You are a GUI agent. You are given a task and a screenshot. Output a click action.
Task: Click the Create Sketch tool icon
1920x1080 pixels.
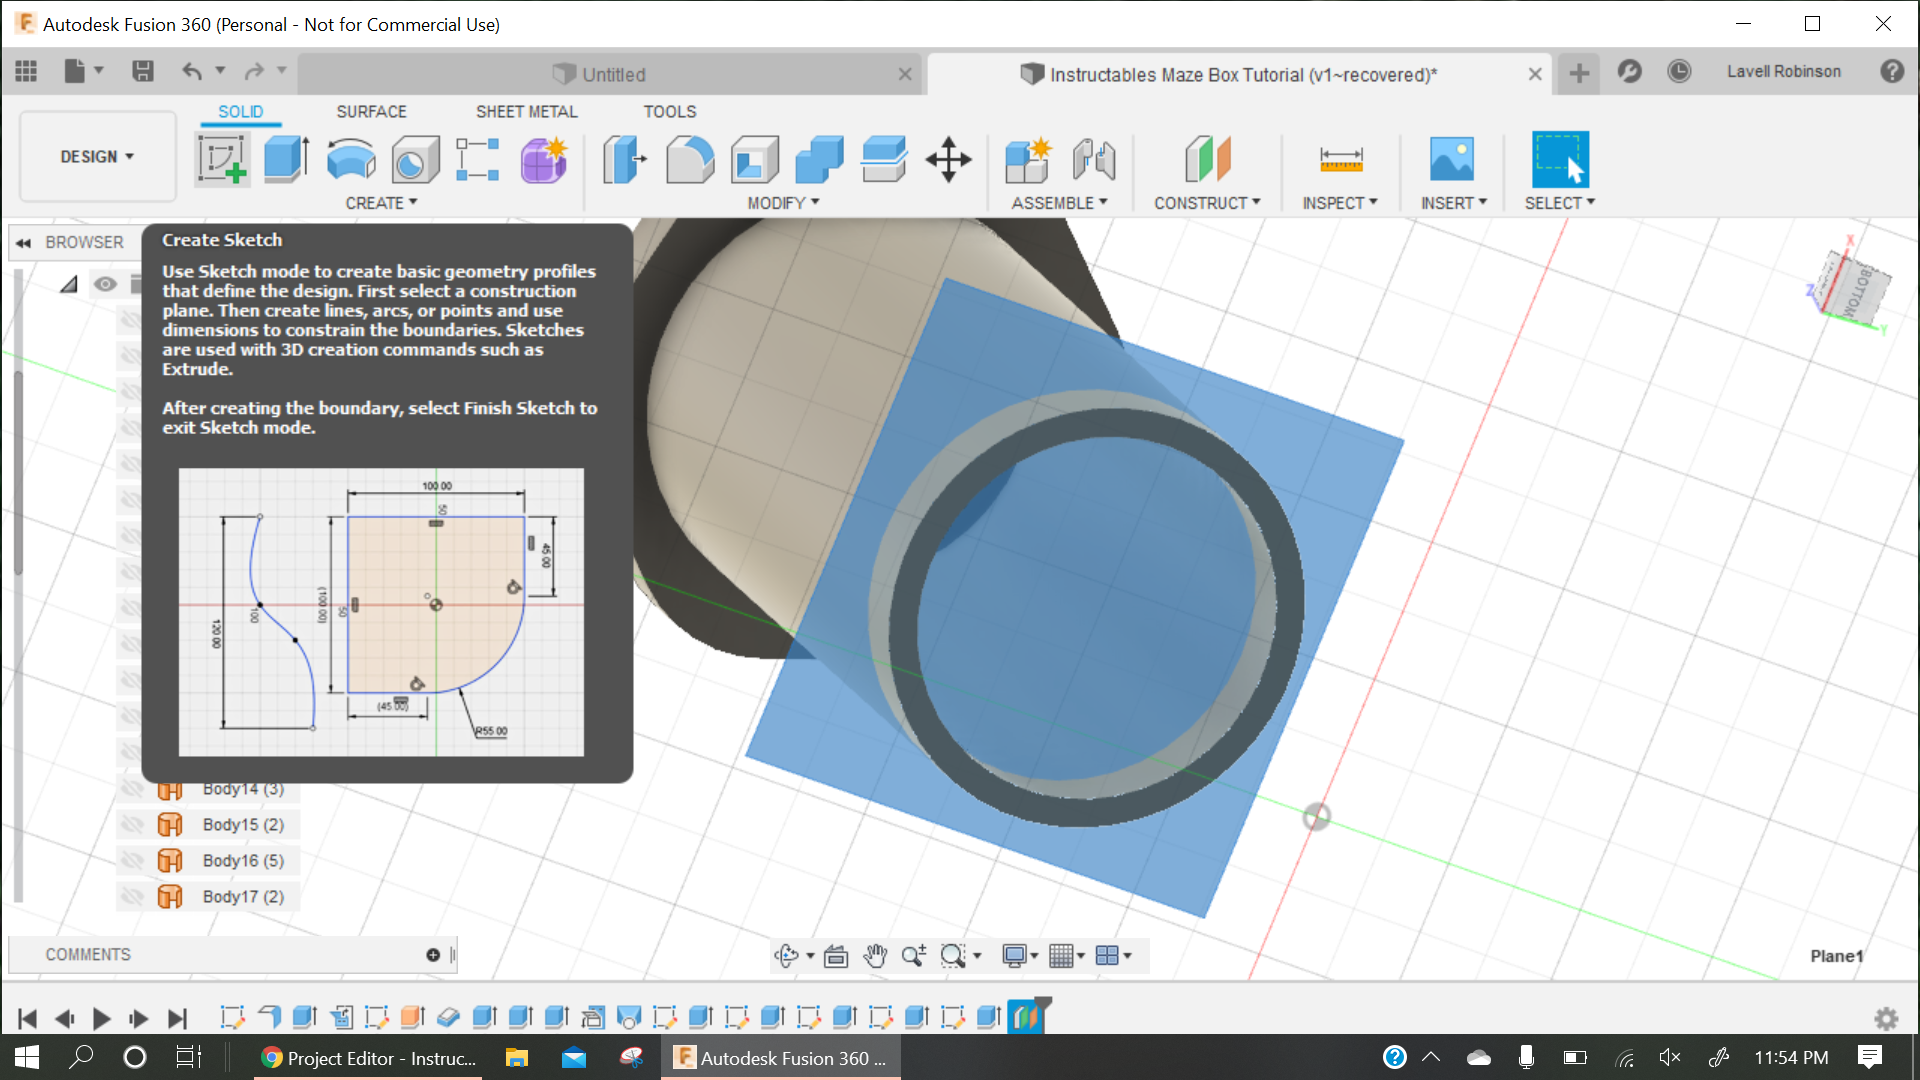222,160
